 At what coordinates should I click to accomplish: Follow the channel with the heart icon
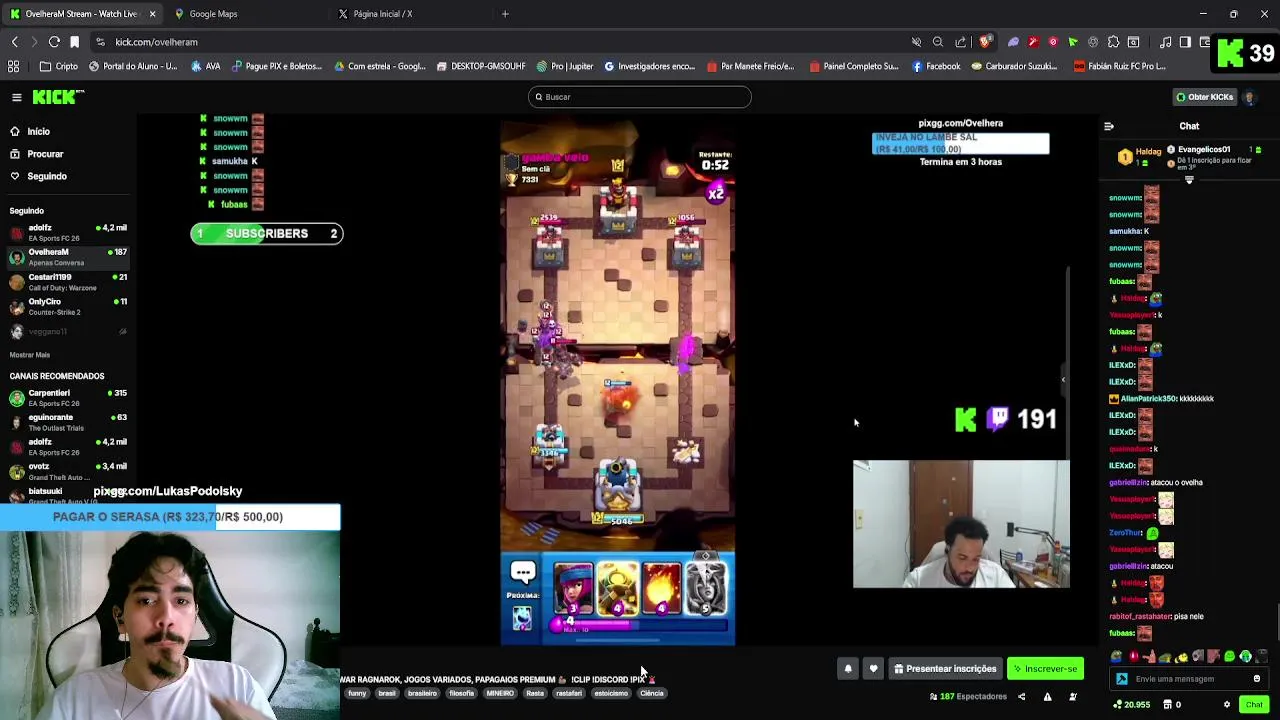(x=873, y=669)
